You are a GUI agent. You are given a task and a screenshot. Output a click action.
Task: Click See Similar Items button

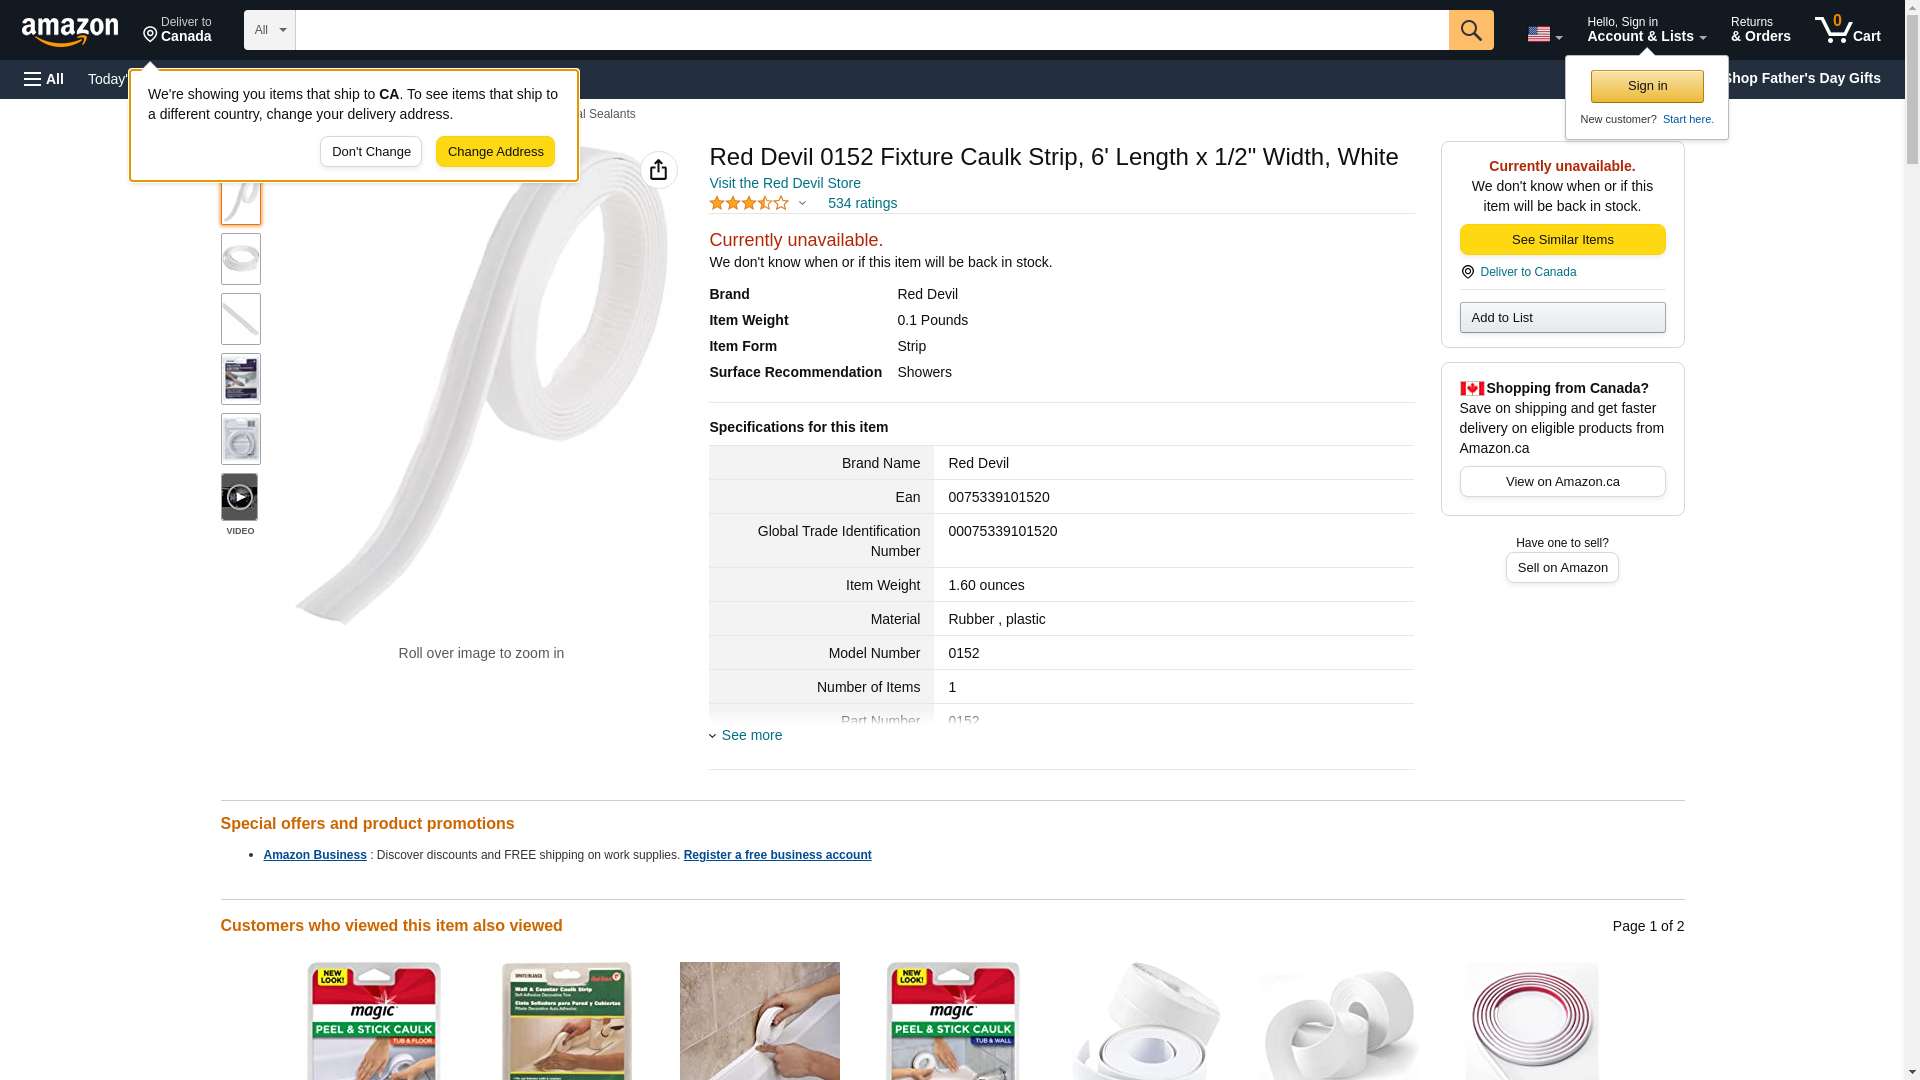(x=1562, y=240)
